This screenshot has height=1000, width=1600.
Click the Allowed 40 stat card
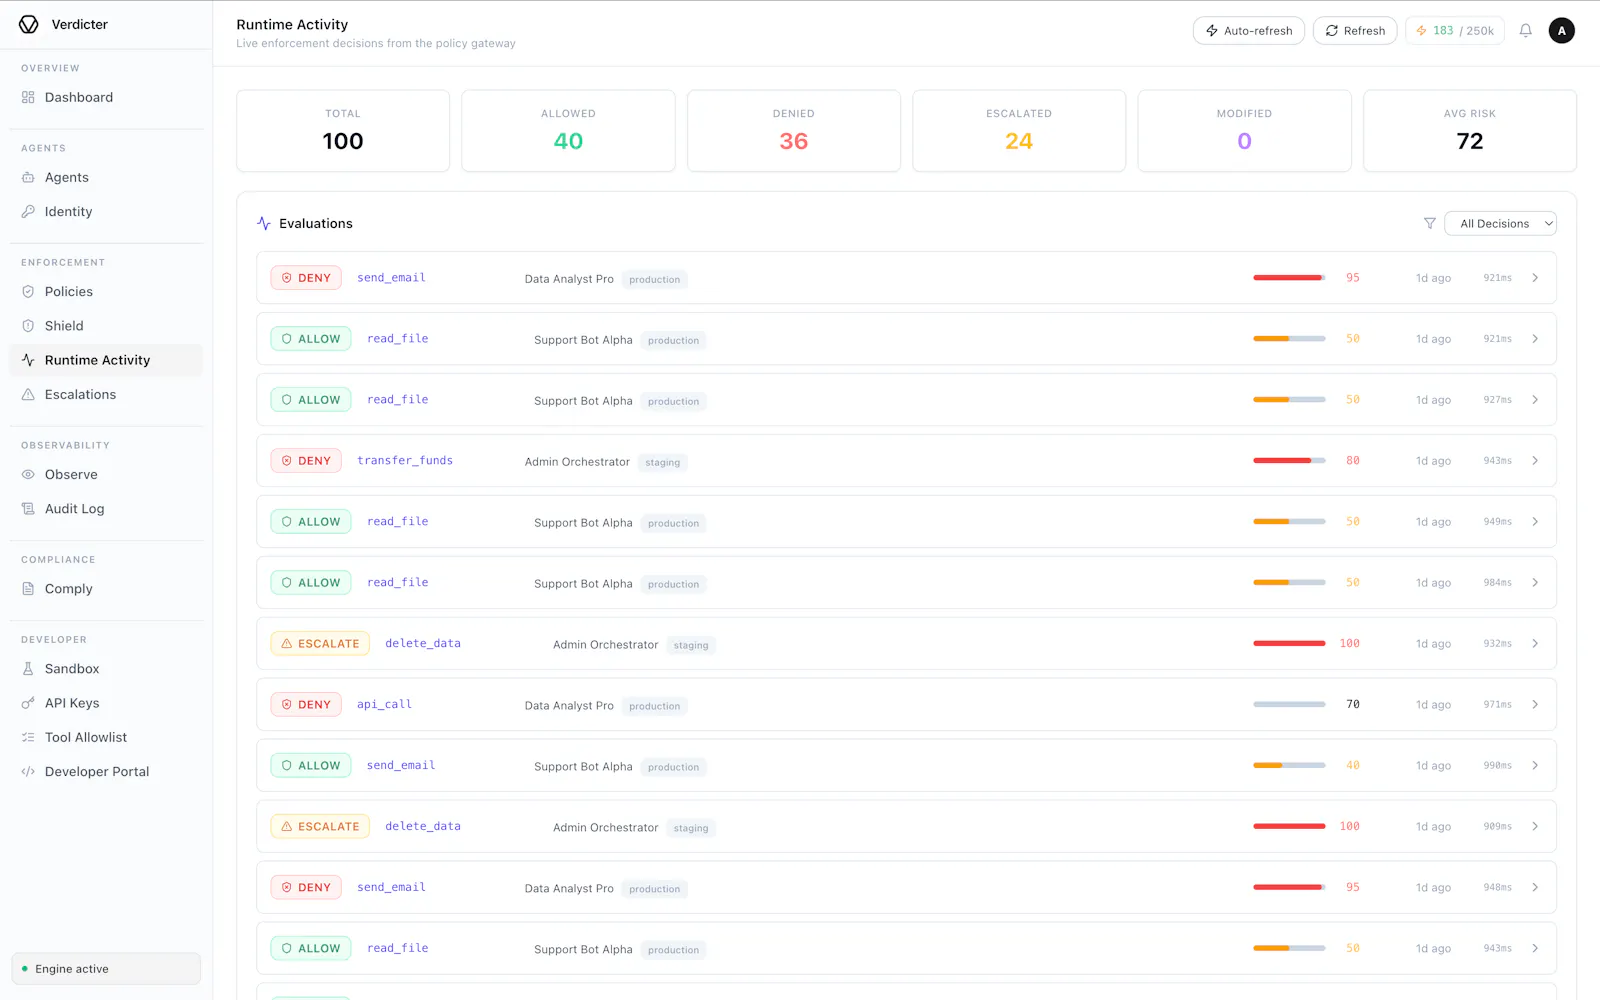tap(568, 131)
